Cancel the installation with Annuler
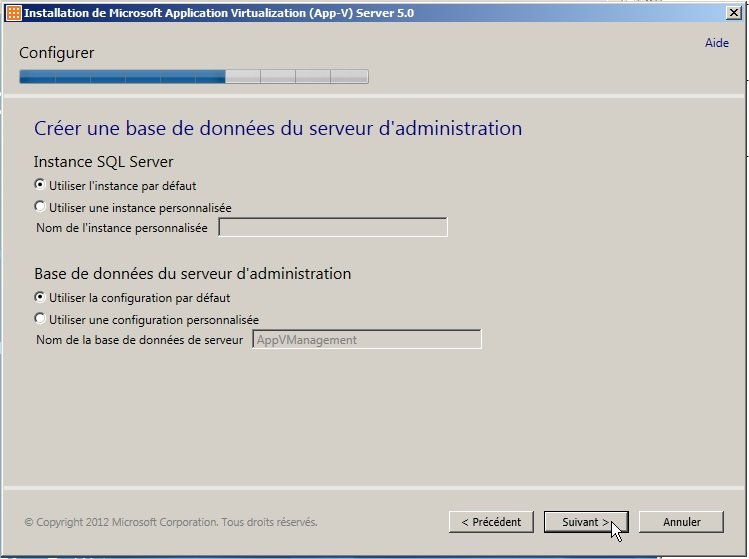Screen dimensions: 749x559 pyautogui.click(x=681, y=522)
